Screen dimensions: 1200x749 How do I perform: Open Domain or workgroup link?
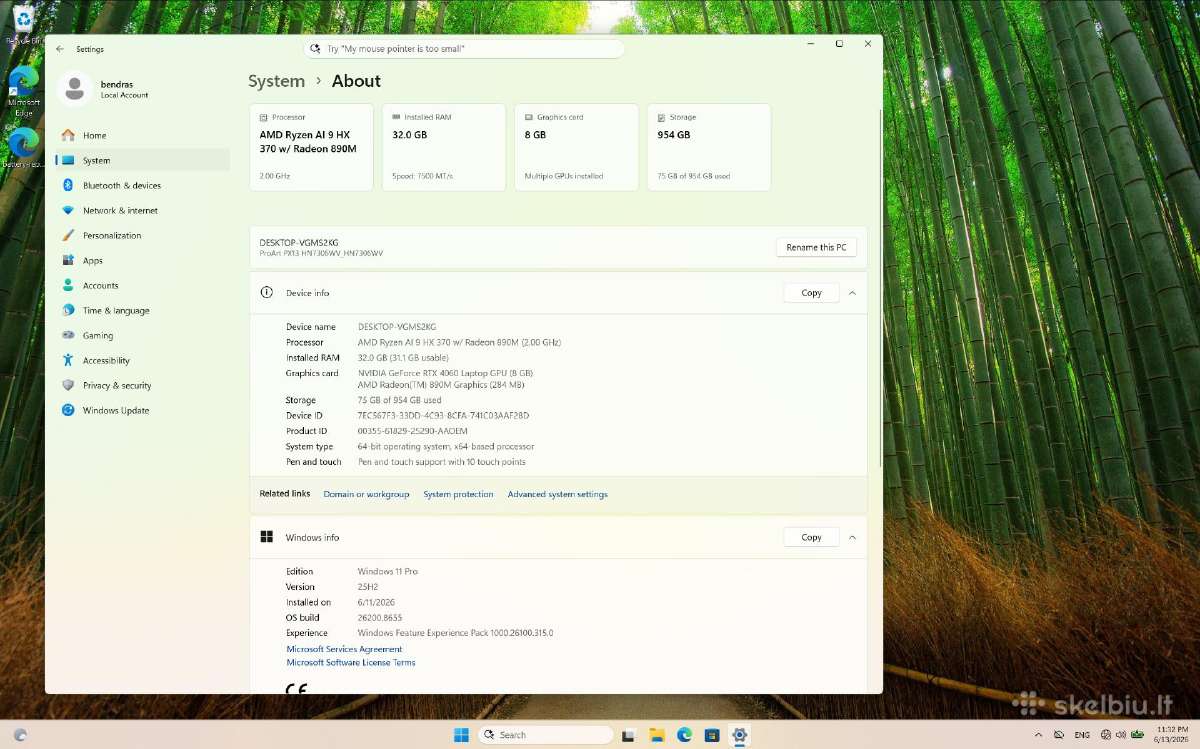point(366,494)
